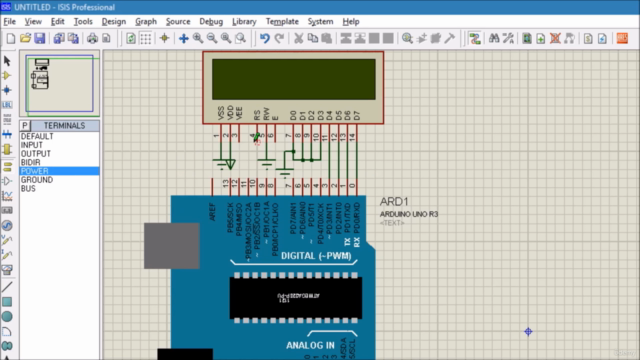Save the current design

39,38
